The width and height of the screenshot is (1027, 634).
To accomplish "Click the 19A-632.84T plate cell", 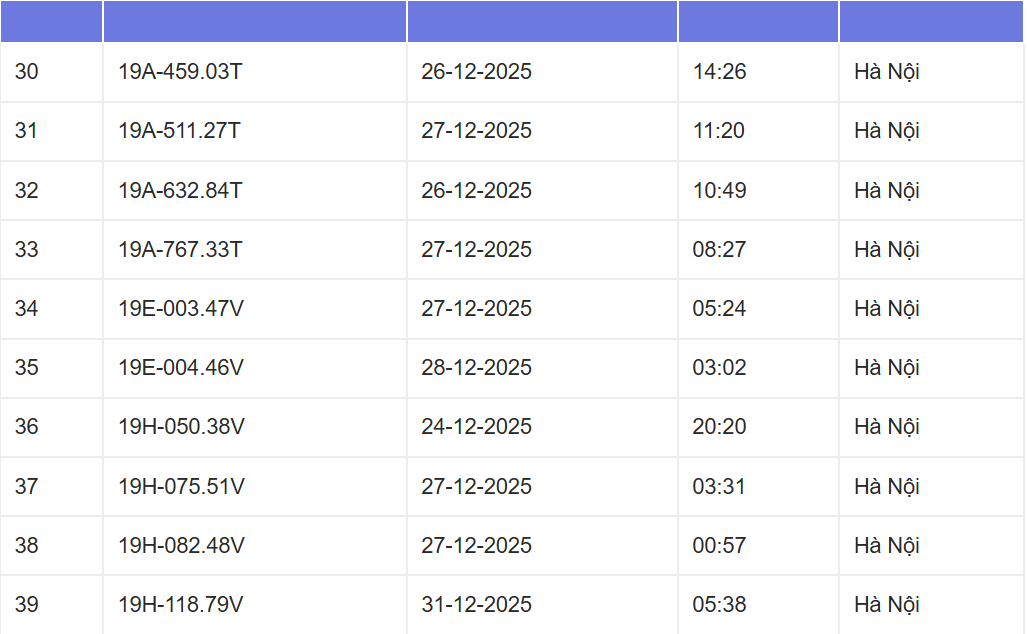I will point(180,190).
